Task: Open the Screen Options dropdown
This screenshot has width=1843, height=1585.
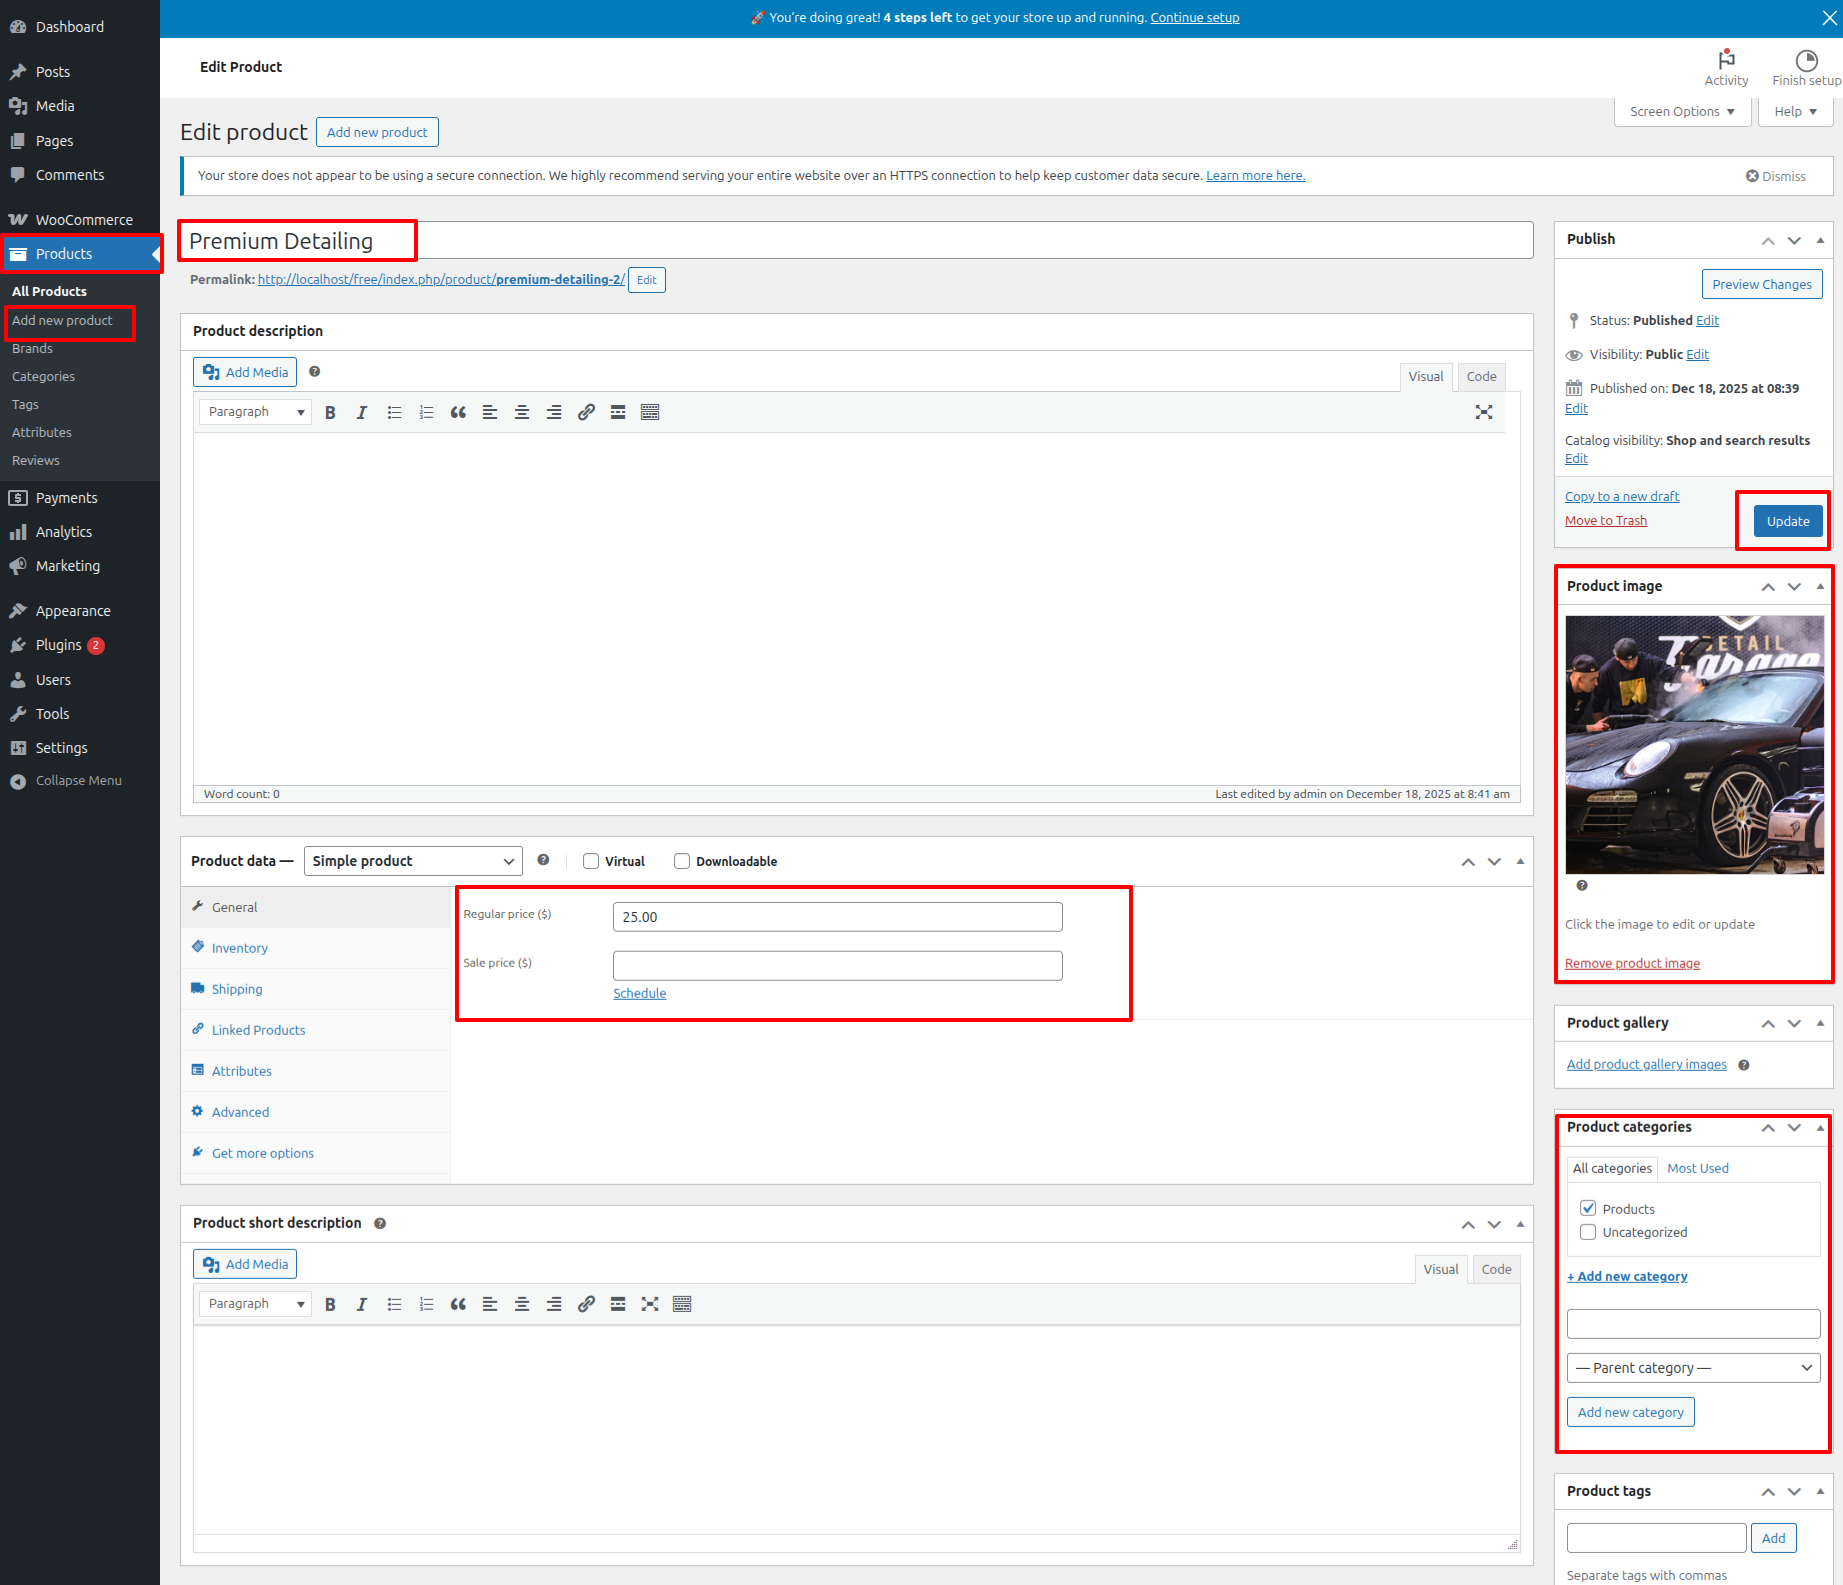Action: pos(1682,111)
